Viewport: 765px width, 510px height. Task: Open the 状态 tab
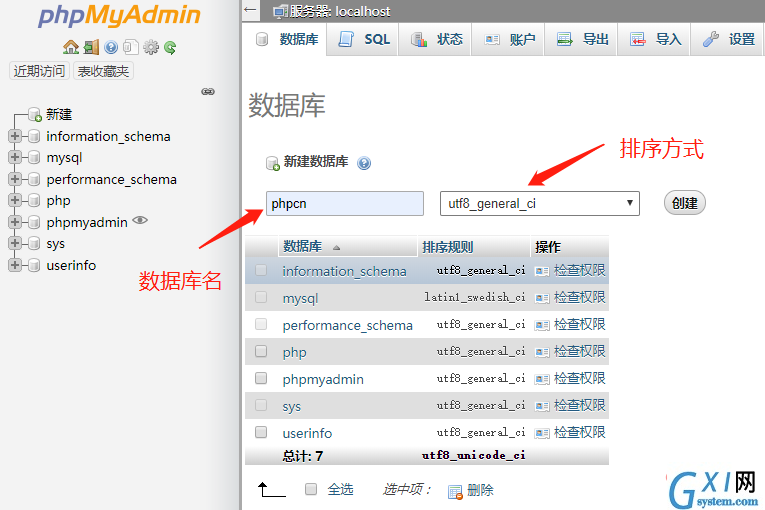coord(436,40)
